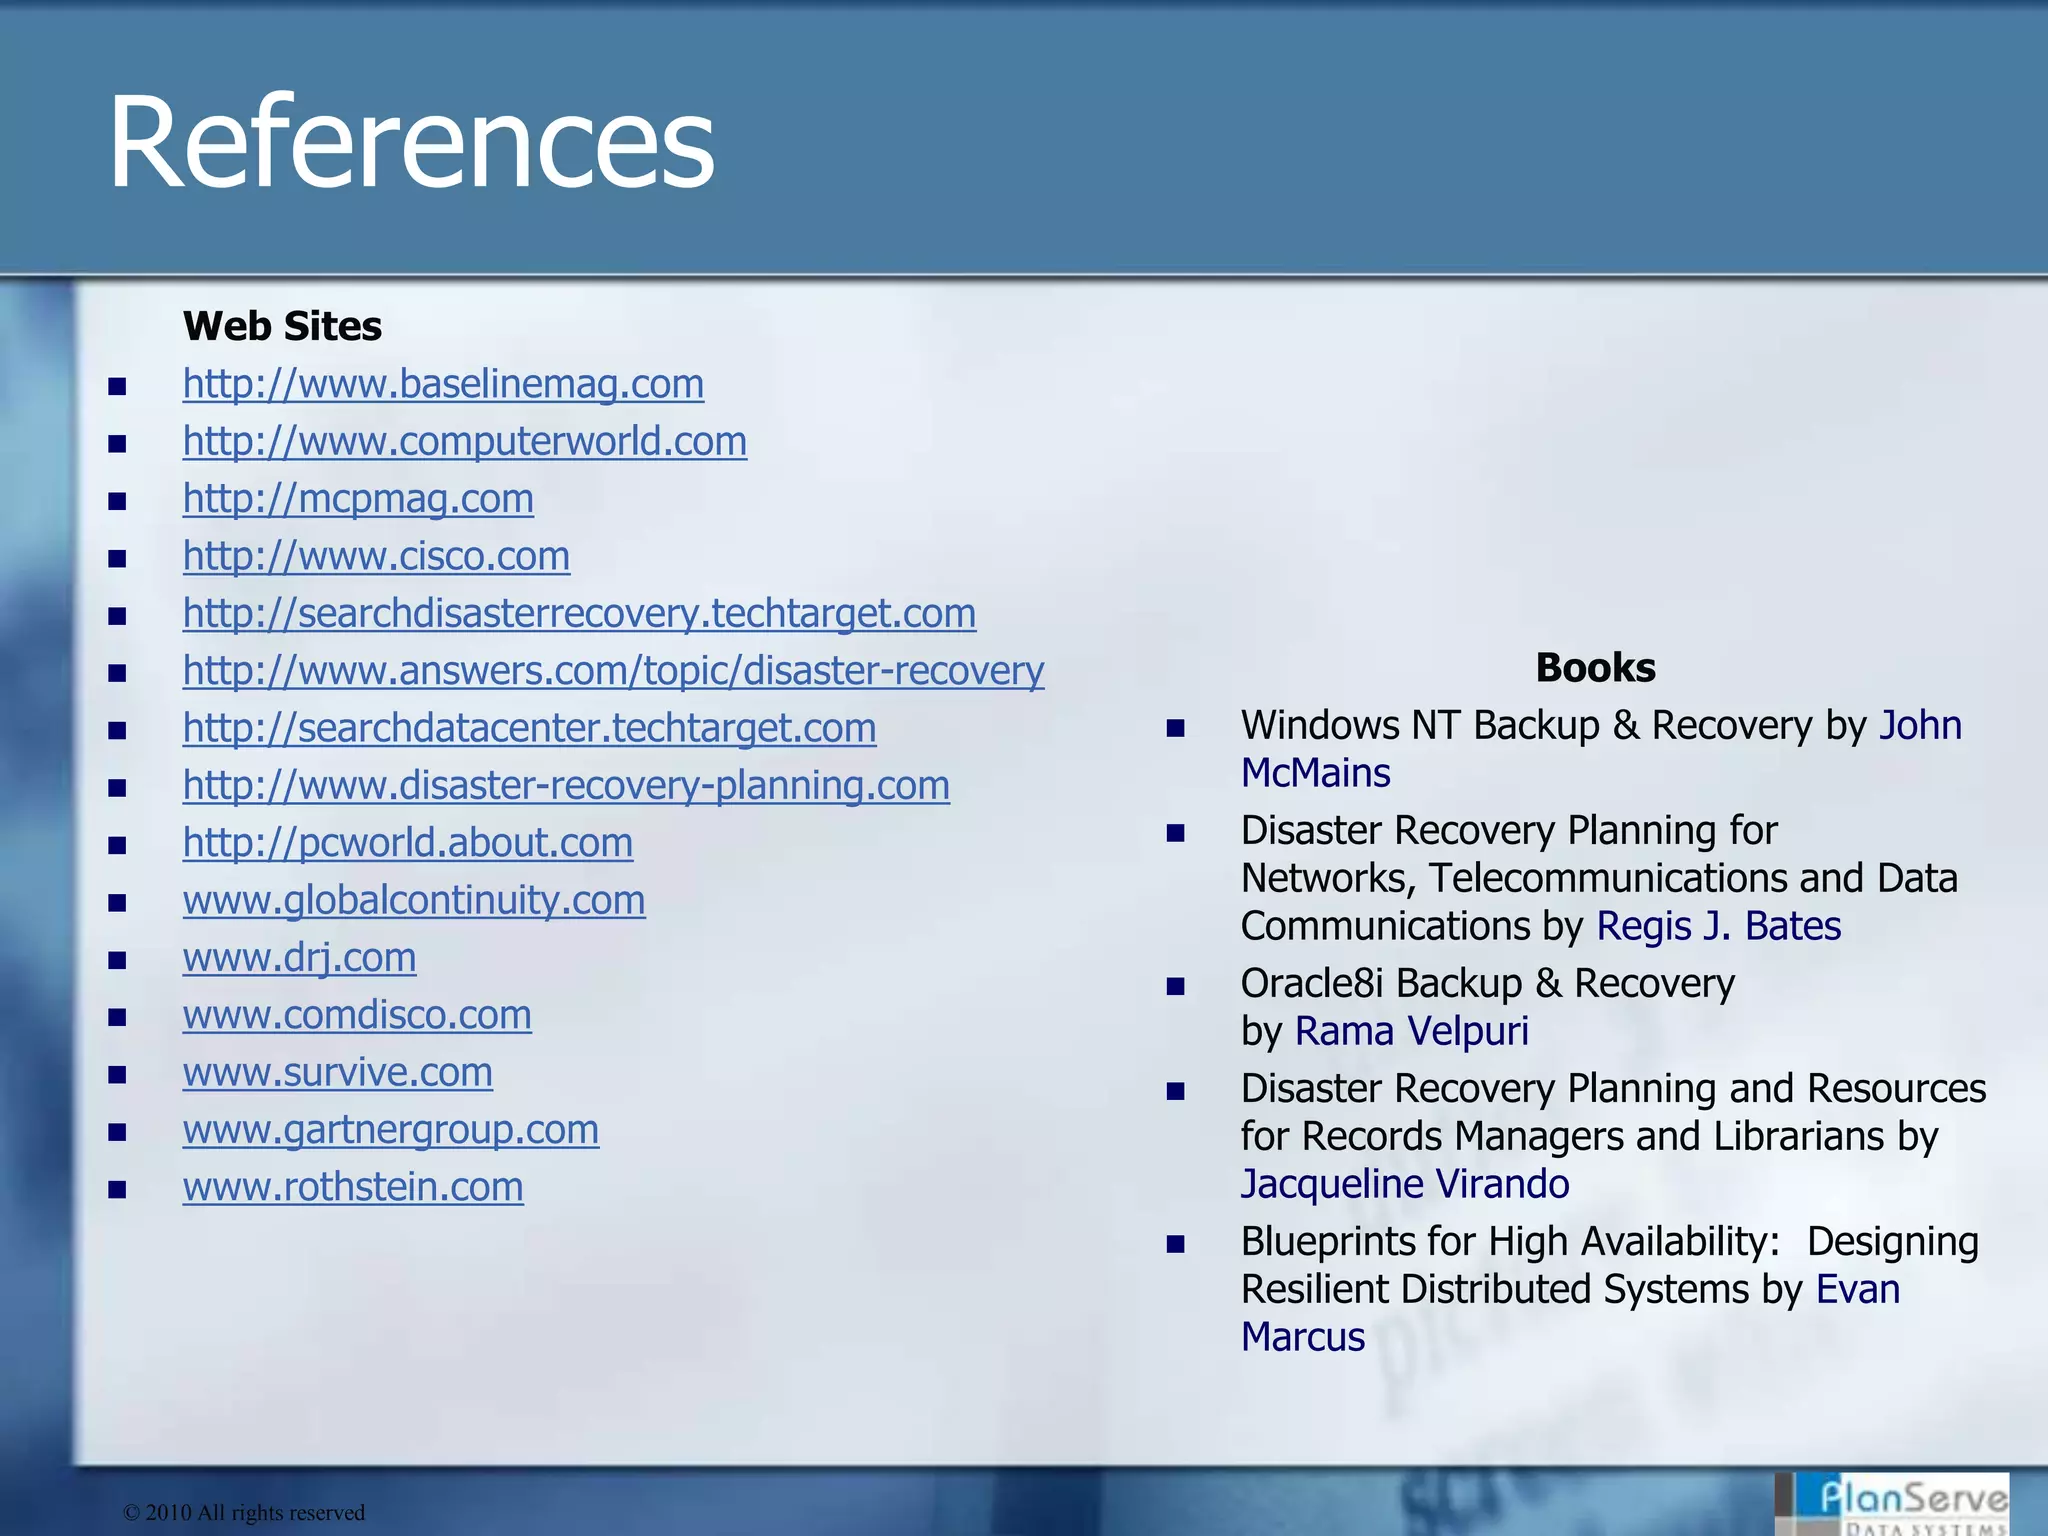Open the www.gartnergroup.com link
The height and width of the screenshot is (1536, 2048).
[x=390, y=1130]
